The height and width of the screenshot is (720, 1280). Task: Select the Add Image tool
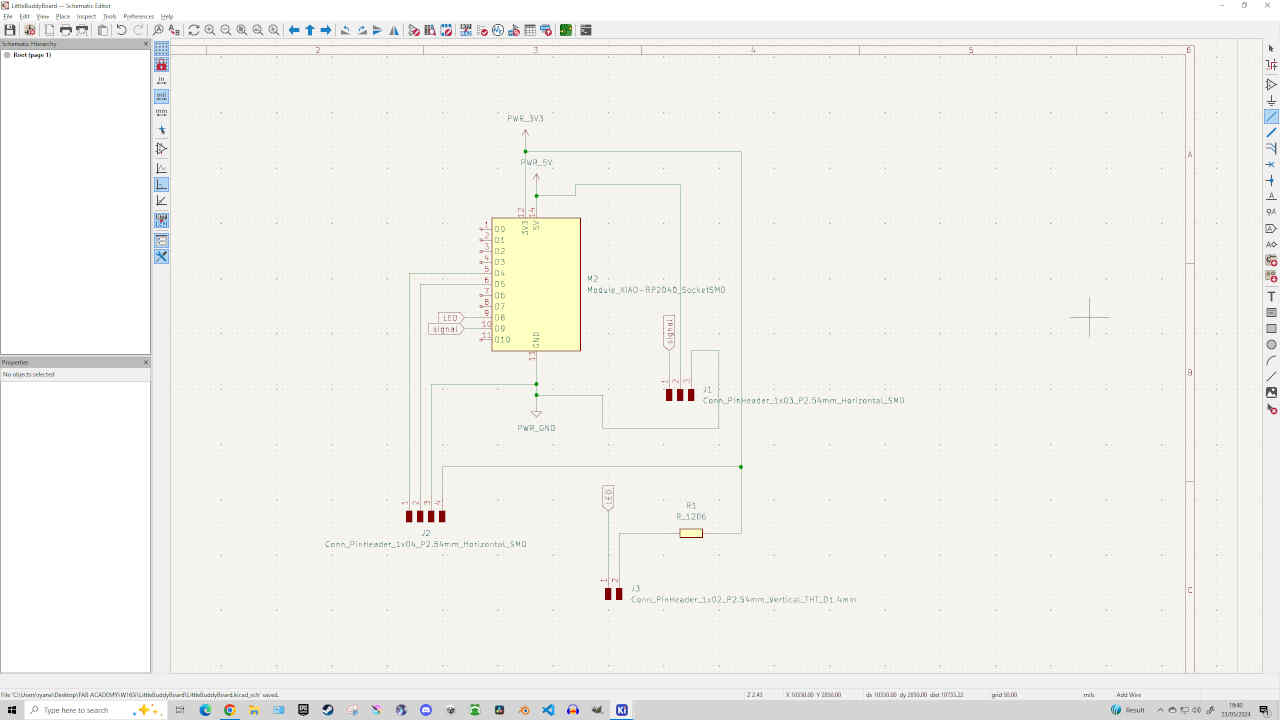point(1272,392)
